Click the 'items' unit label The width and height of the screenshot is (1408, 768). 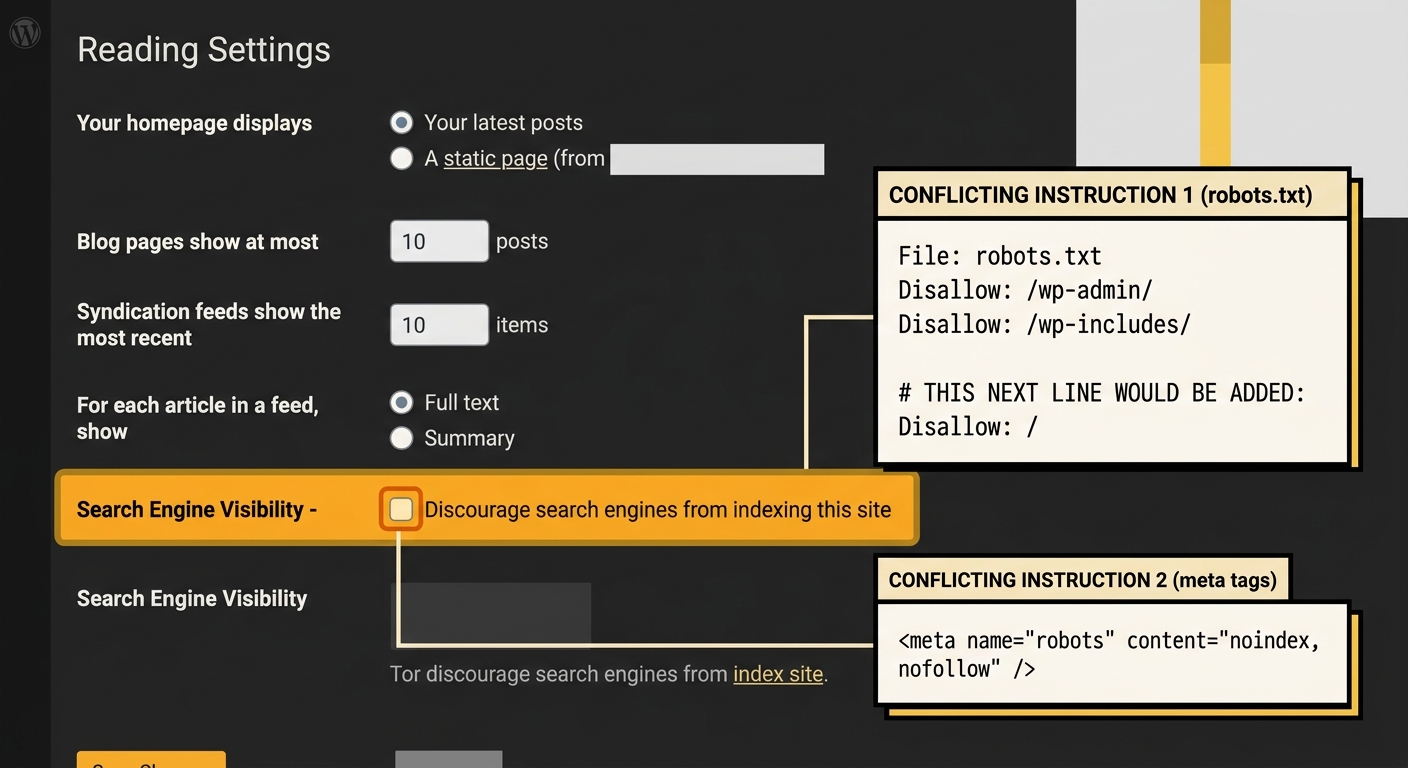point(522,325)
